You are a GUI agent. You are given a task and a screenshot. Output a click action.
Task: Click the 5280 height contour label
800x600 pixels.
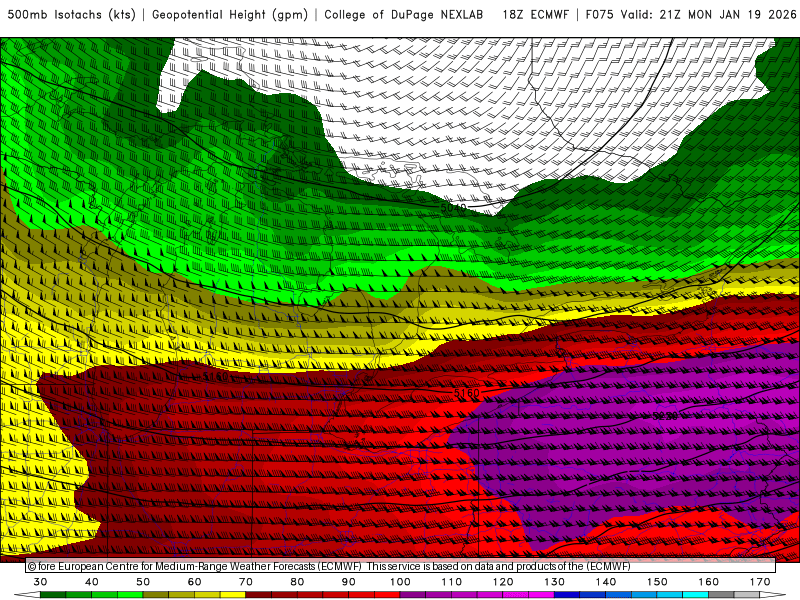(x=665, y=416)
